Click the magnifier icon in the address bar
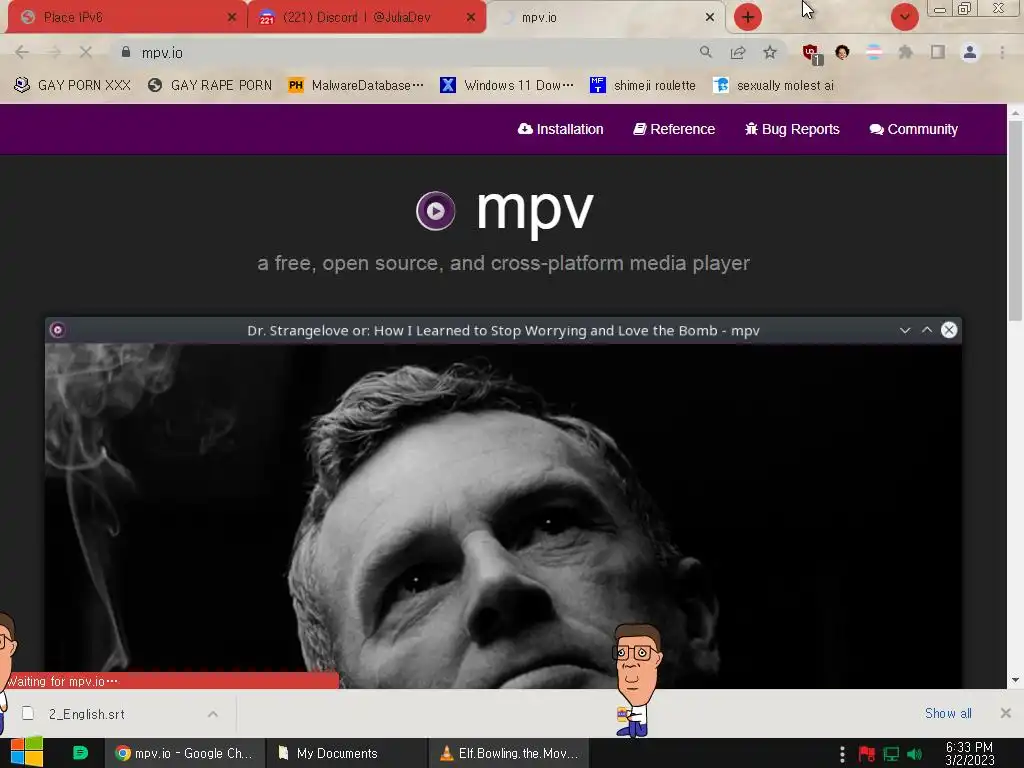Image resolution: width=1024 pixels, height=768 pixels. tap(705, 52)
